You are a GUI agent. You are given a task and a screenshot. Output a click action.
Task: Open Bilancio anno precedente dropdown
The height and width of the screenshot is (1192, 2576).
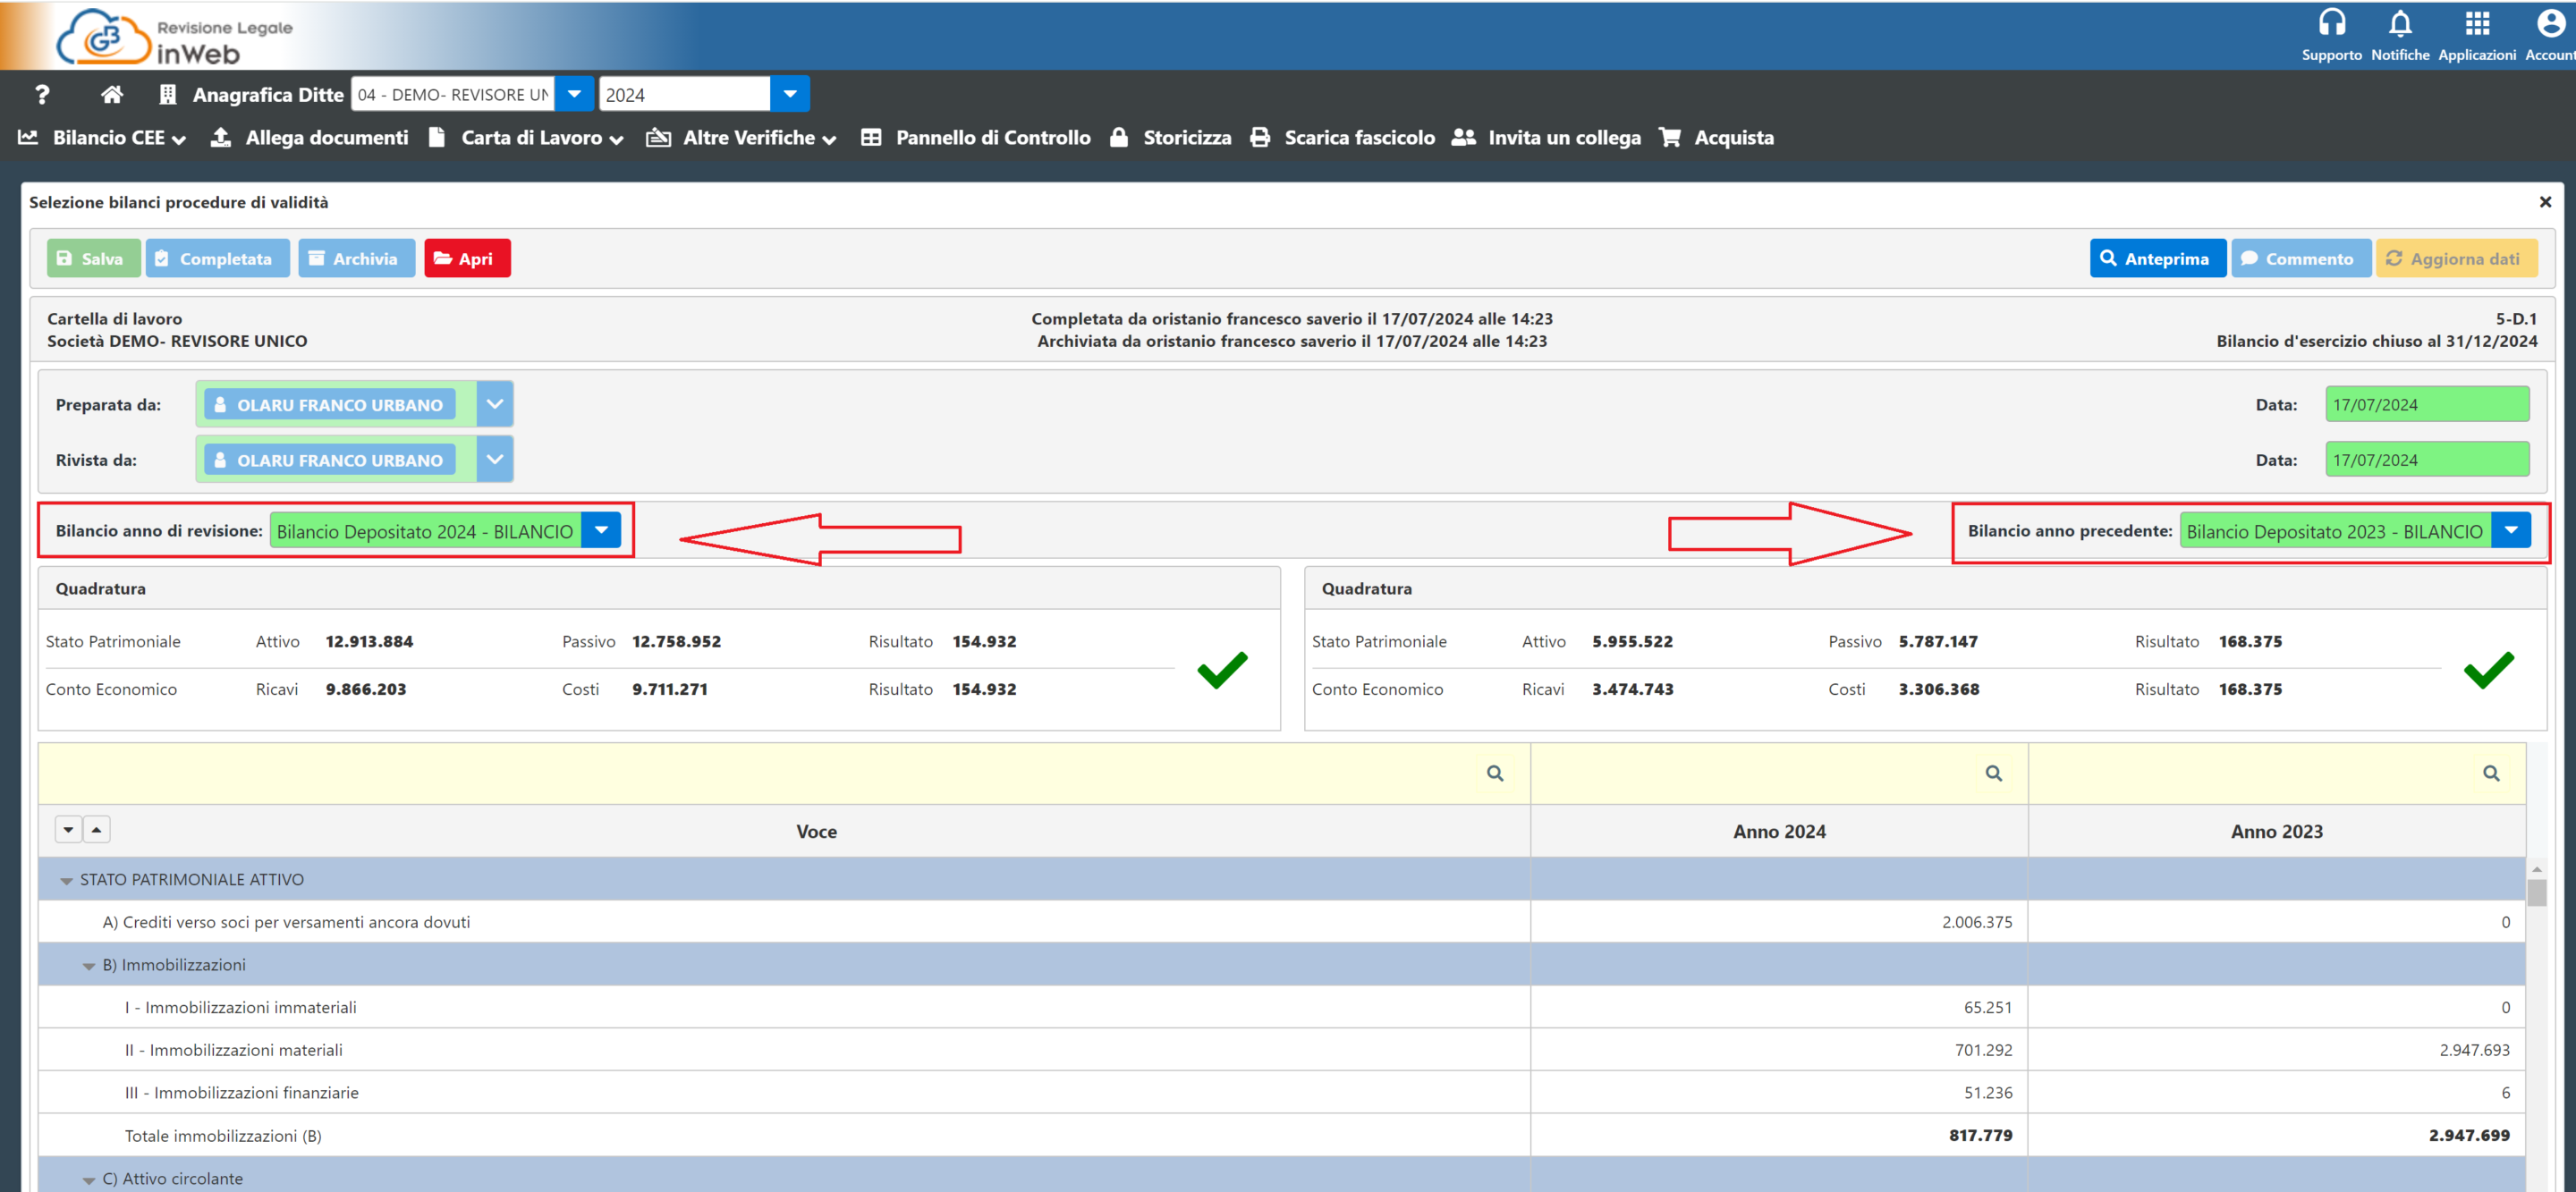(2511, 531)
